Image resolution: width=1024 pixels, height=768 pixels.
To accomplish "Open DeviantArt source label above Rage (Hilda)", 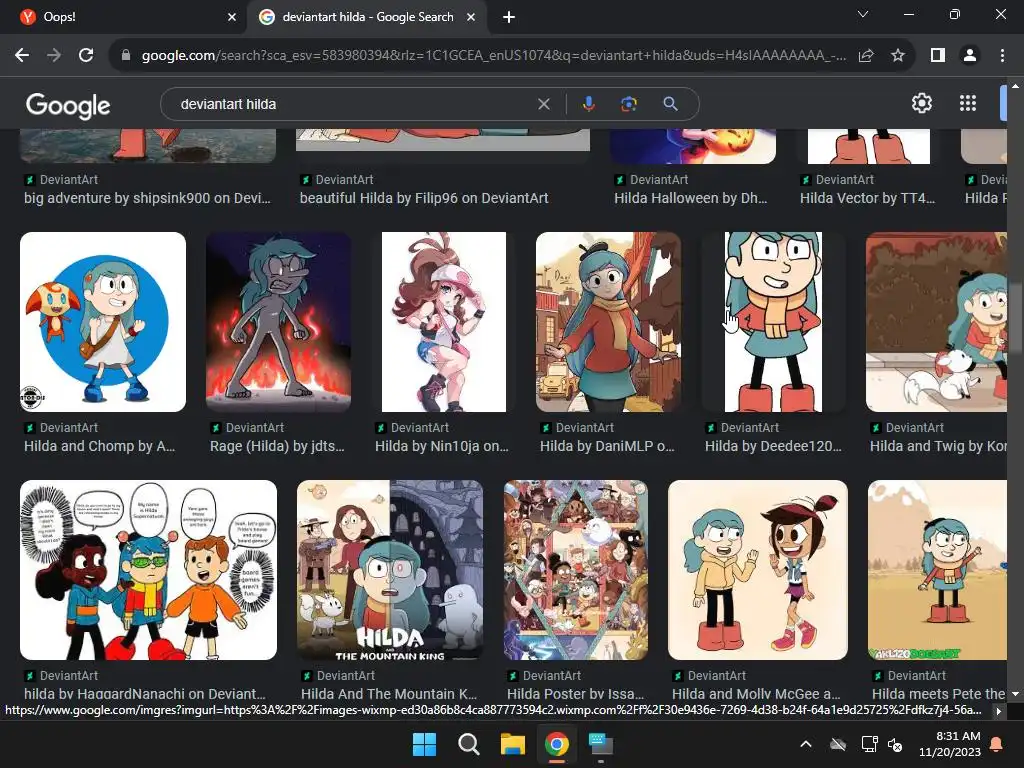I will click(247, 428).
